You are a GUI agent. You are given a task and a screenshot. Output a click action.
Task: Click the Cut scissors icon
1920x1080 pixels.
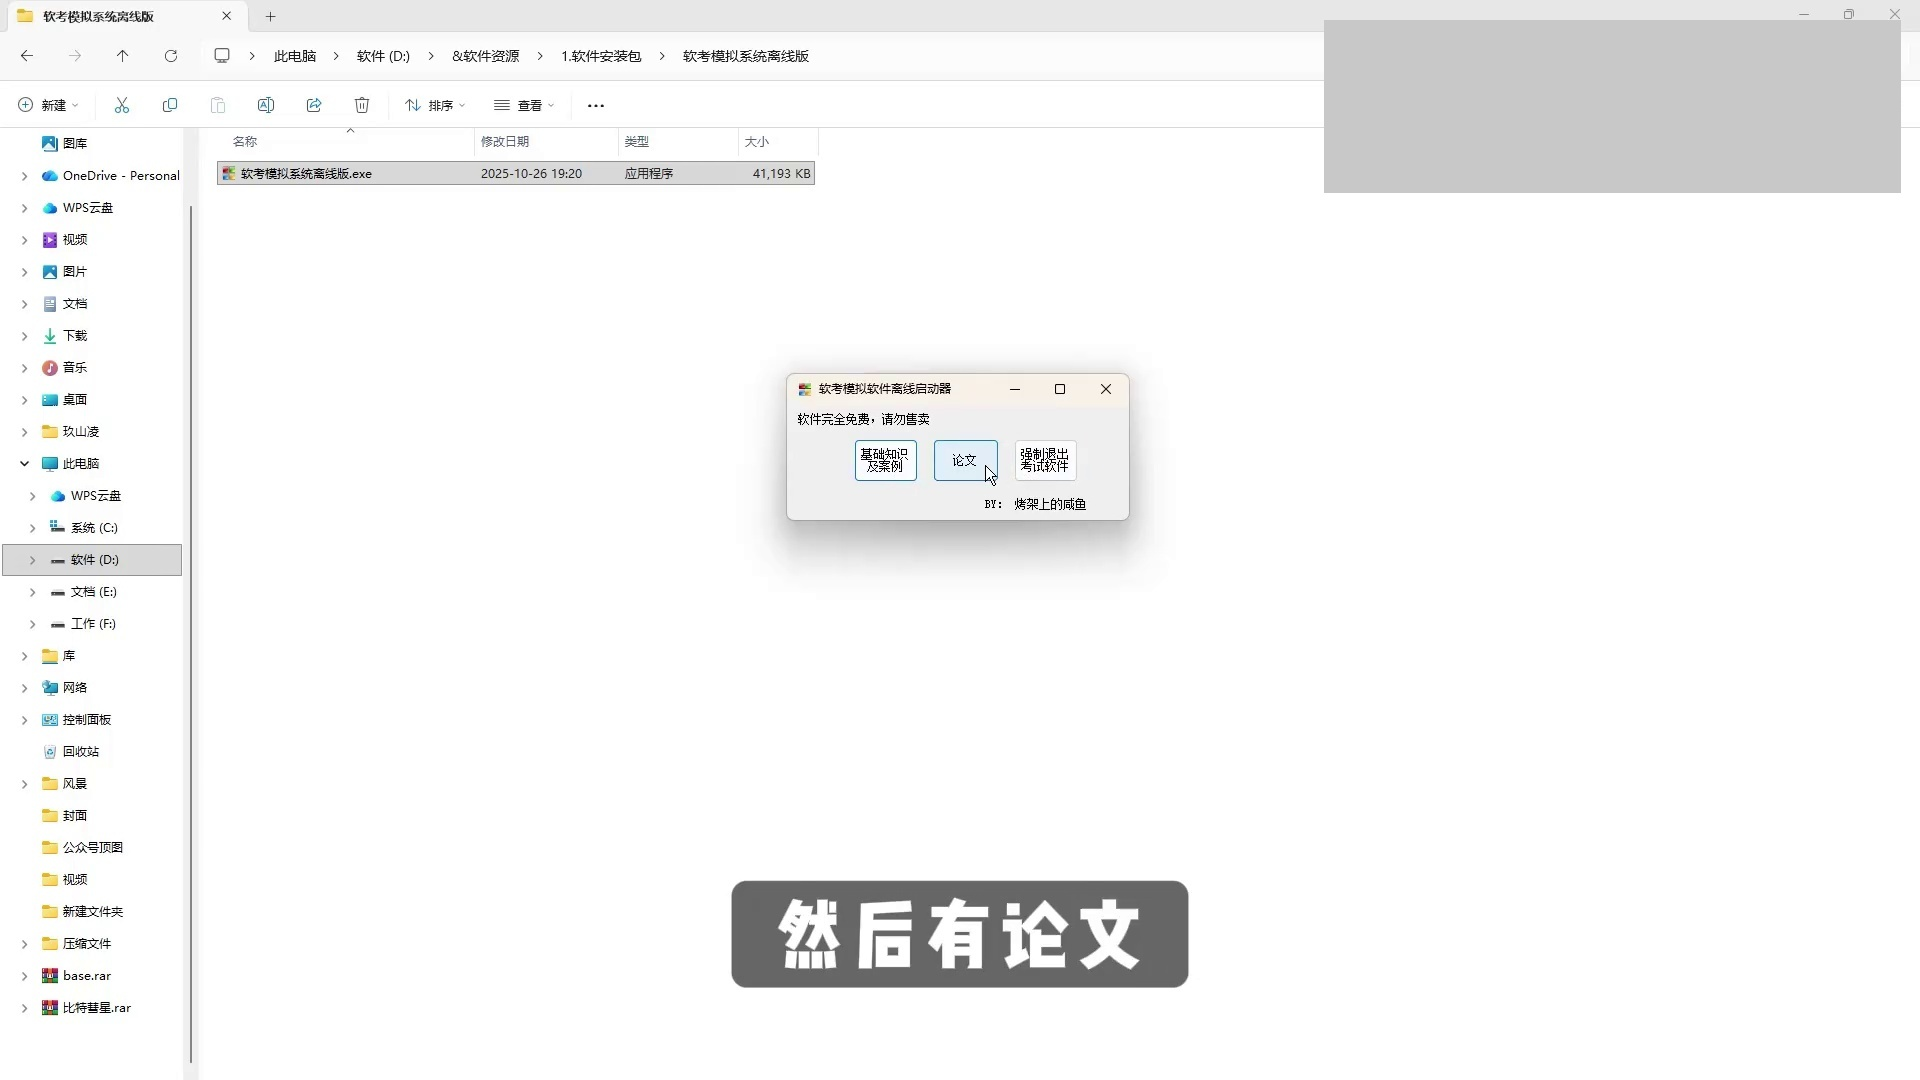(x=122, y=105)
